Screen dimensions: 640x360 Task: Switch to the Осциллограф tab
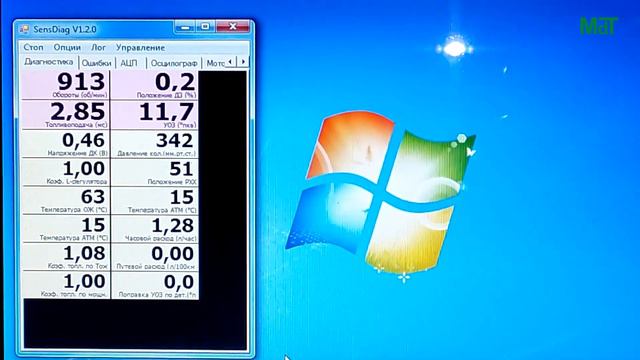(174, 63)
